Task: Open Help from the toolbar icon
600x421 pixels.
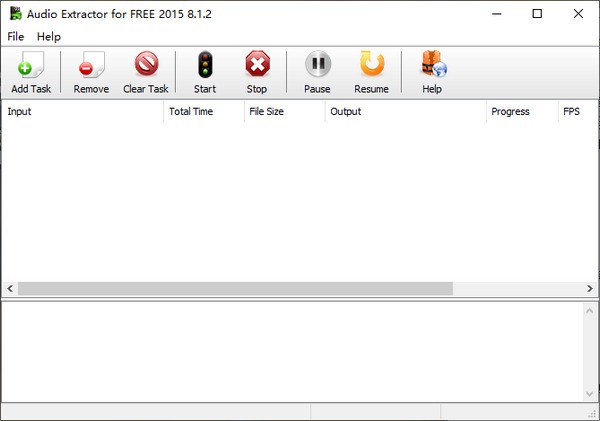Action: coord(432,66)
